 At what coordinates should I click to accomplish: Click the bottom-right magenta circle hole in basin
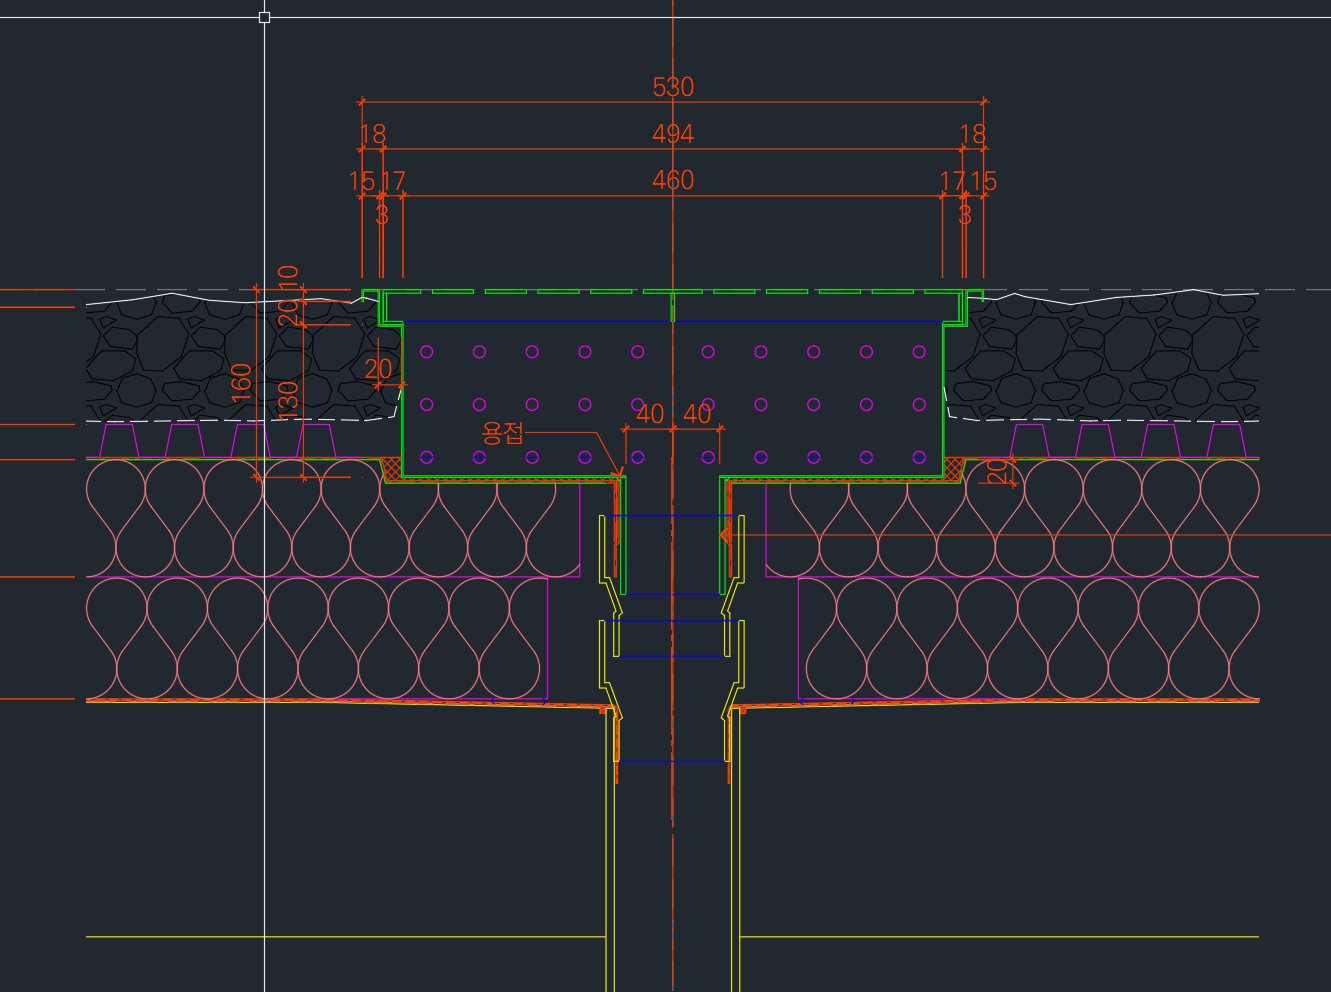click(919, 457)
